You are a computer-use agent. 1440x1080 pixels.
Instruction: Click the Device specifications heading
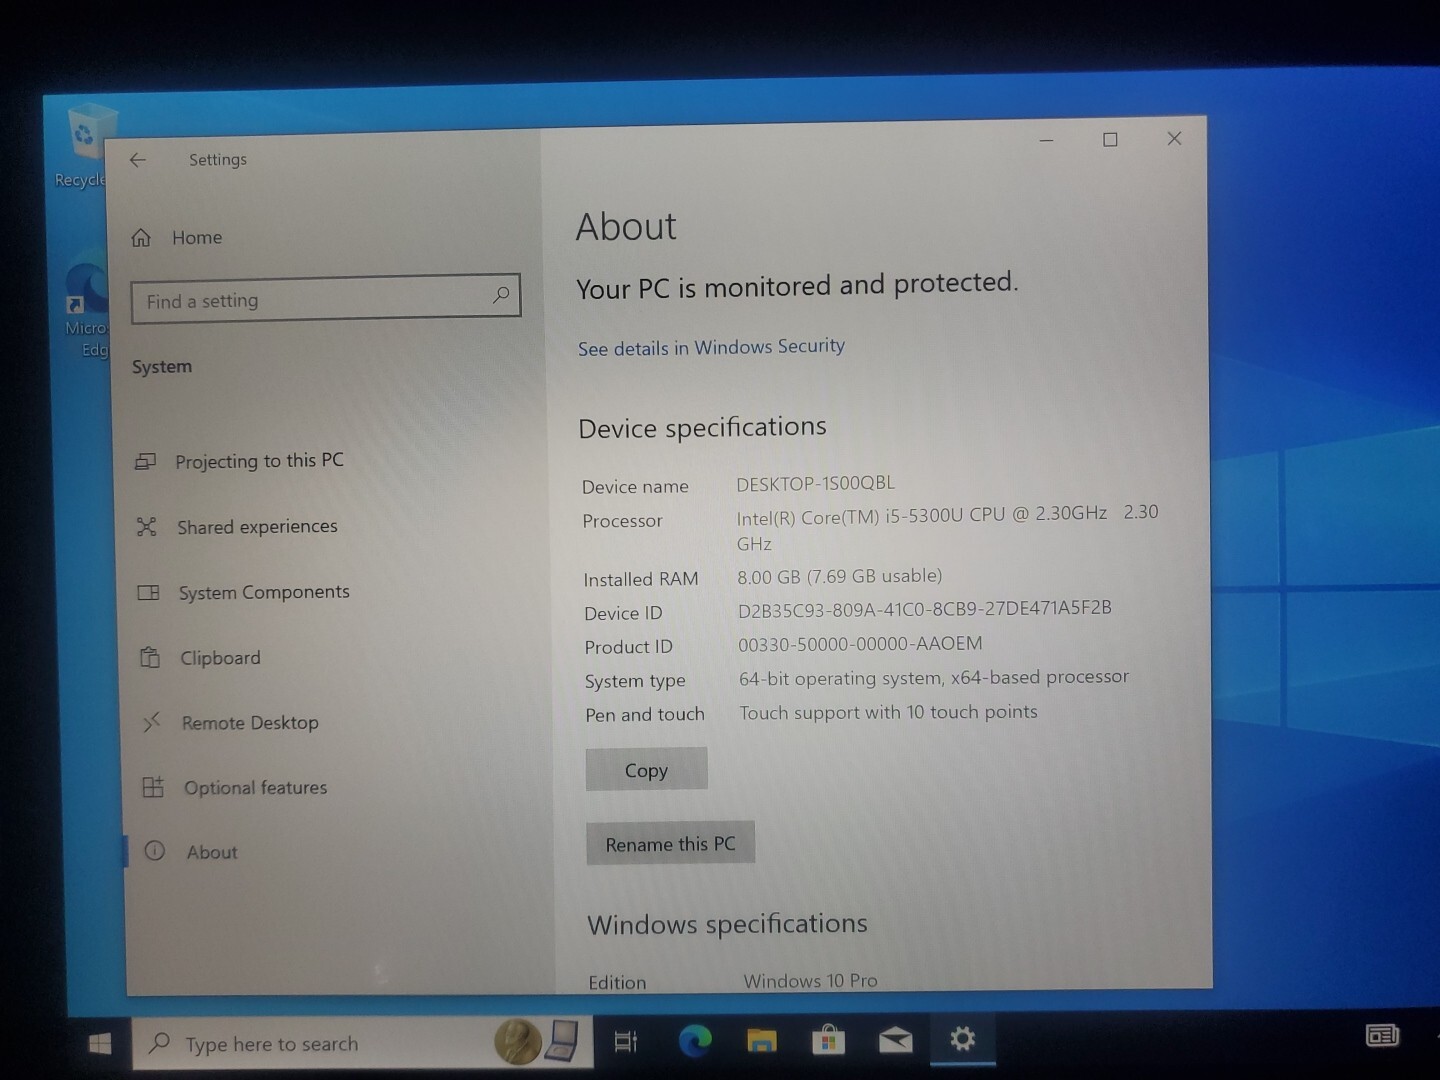tap(702, 428)
